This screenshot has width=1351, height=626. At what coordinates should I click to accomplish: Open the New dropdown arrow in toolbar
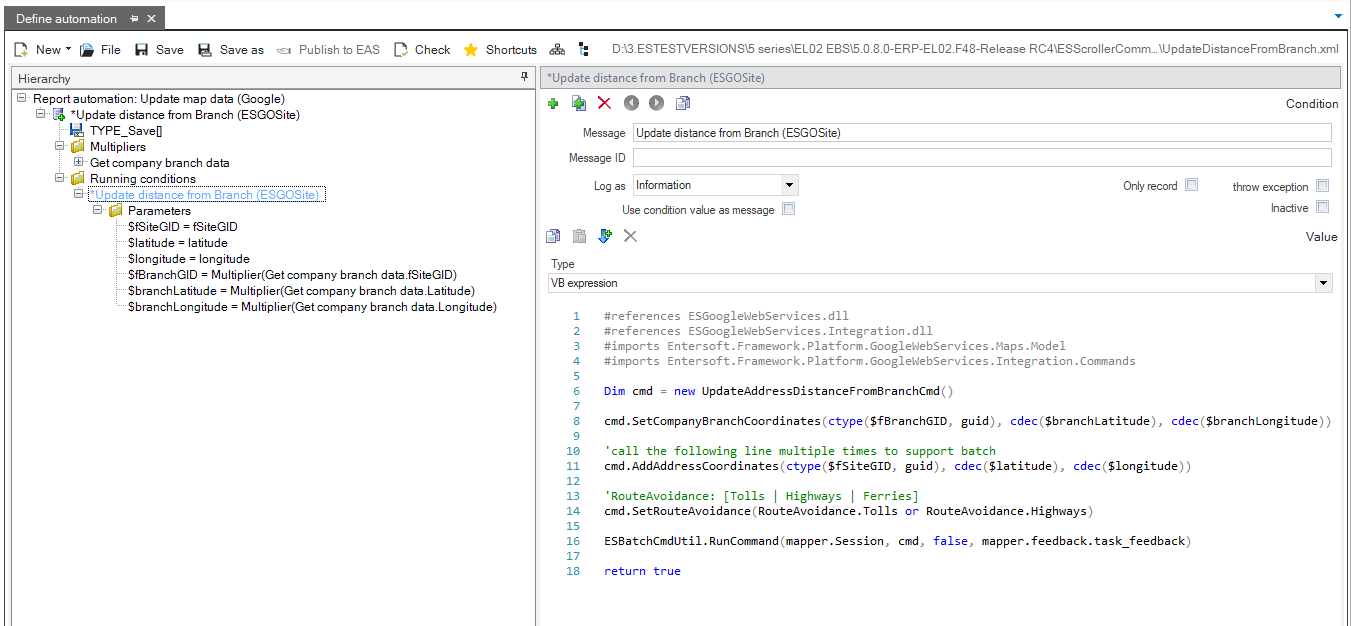click(x=68, y=49)
